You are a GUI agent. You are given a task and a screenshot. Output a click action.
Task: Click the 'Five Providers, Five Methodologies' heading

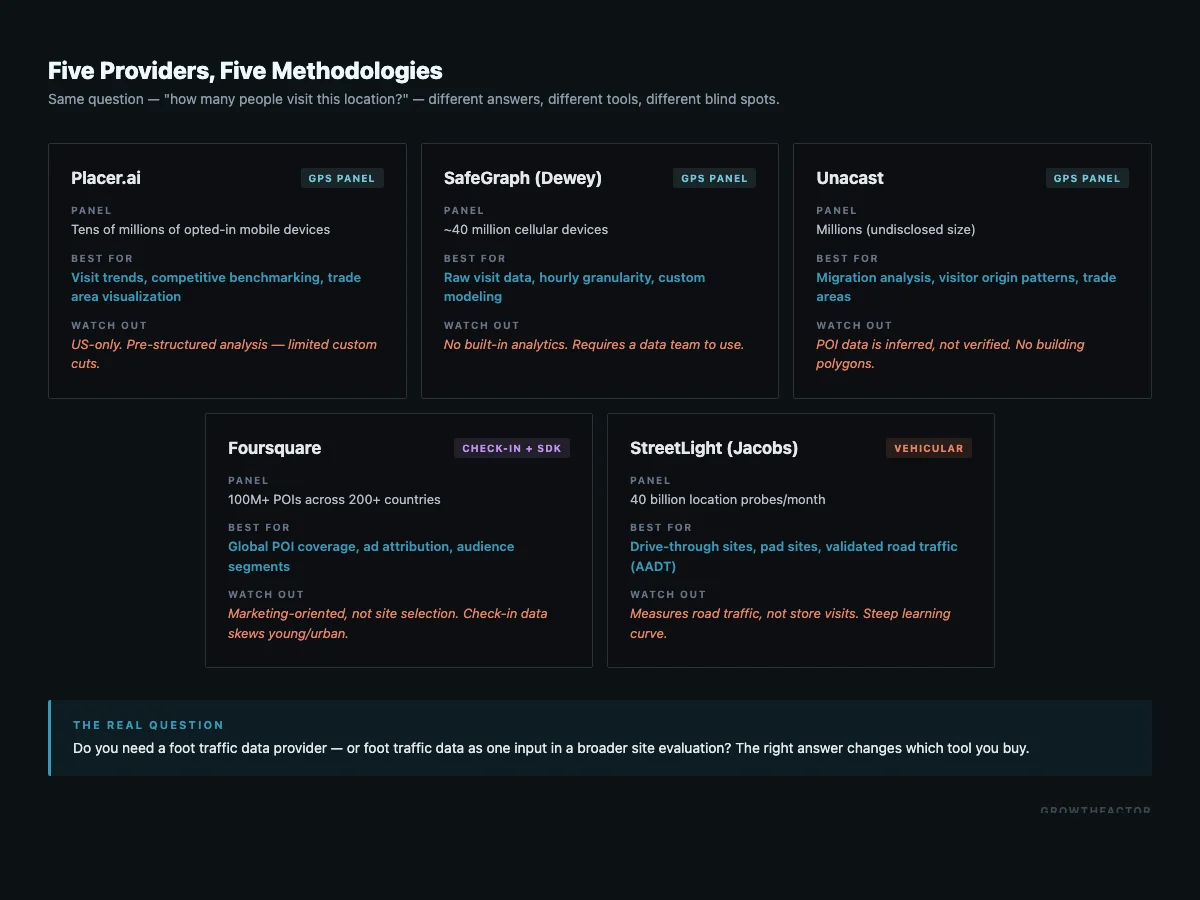pyautogui.click(x=244, y=71)
